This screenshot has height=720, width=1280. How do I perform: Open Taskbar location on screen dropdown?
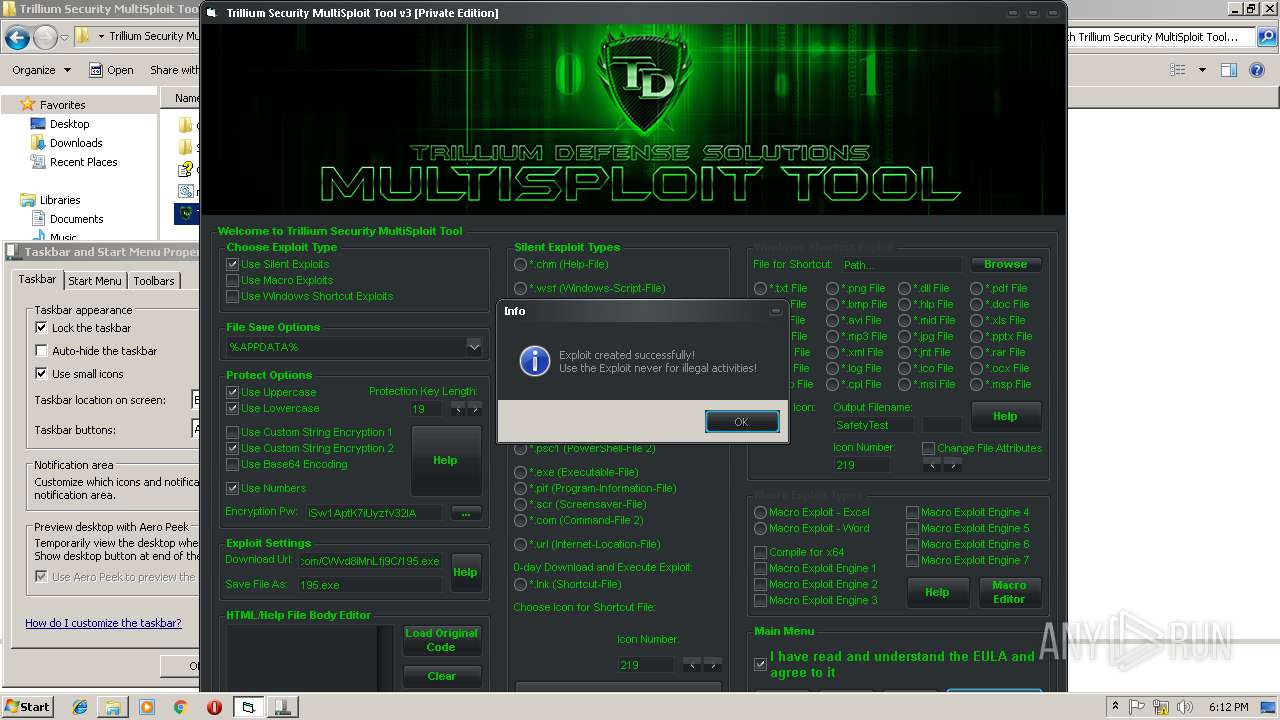pyautogui.click(x=197, y=400)
